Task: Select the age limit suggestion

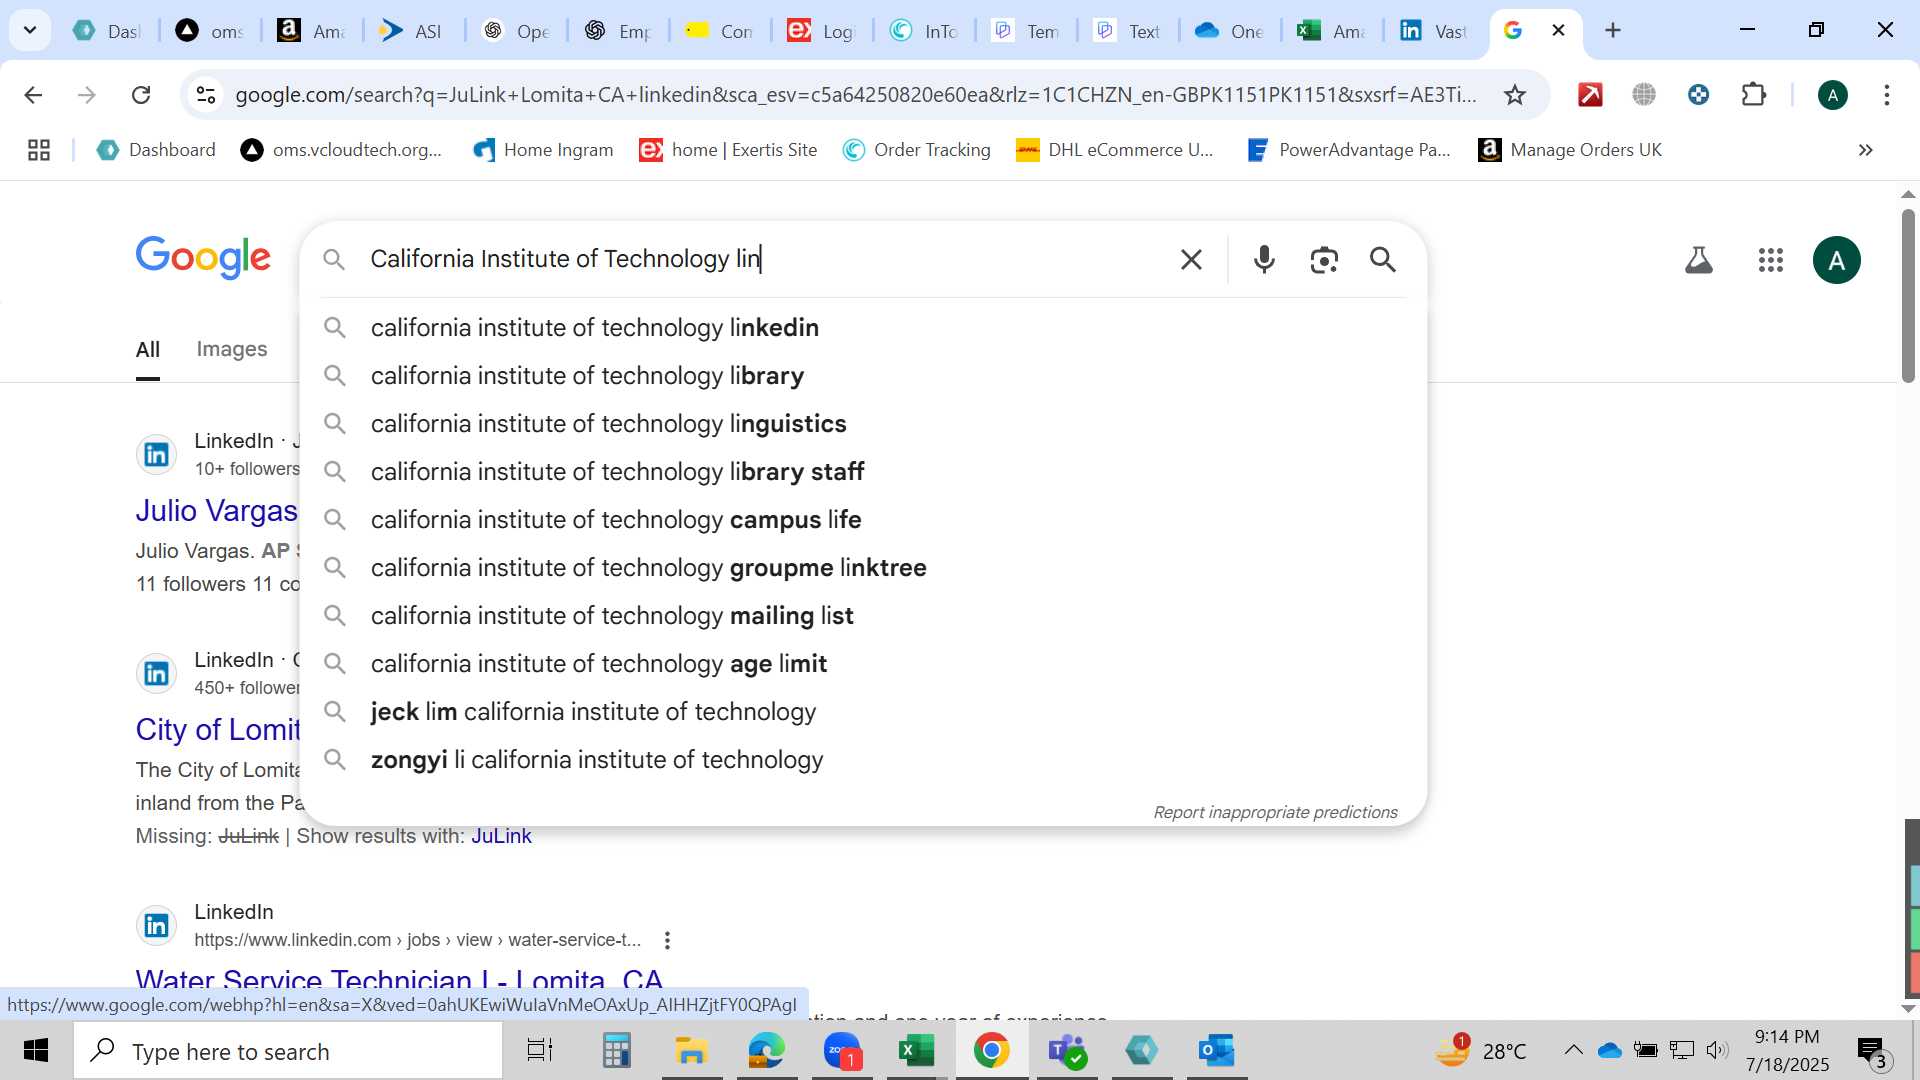Action: point(863,664)
